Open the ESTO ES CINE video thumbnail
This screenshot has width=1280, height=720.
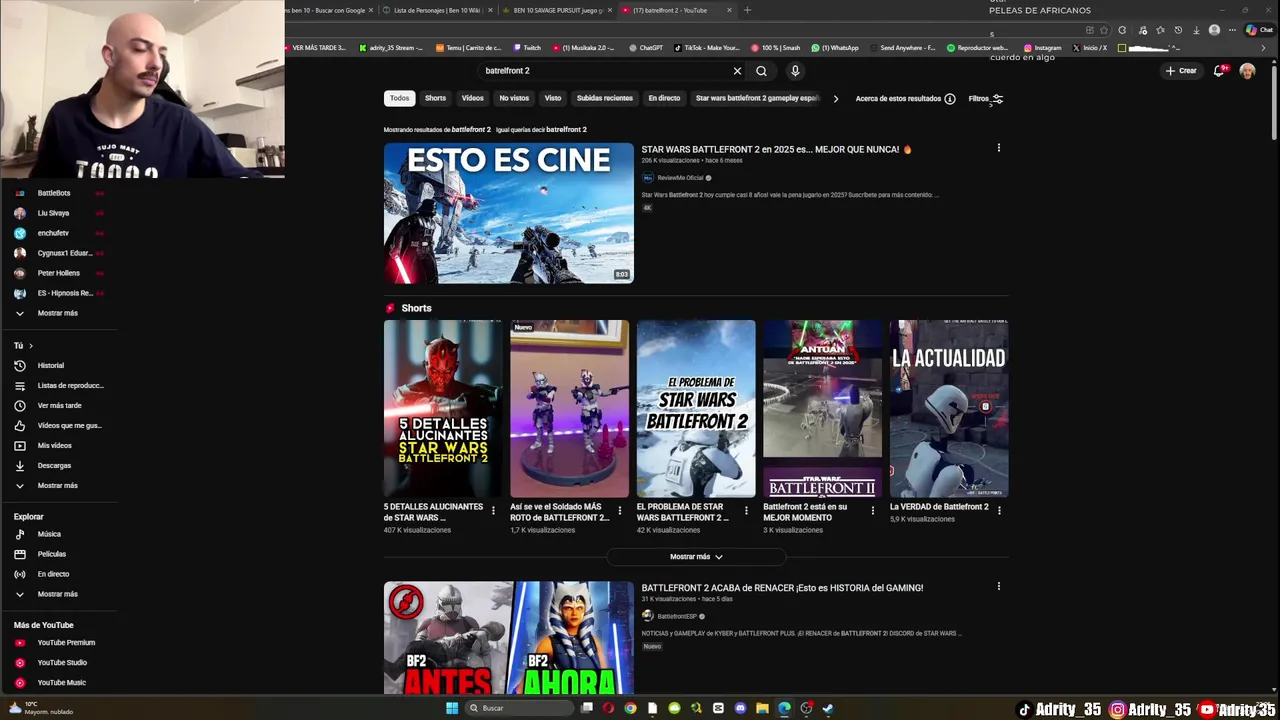pyautogui.click(x=509, y=213)
